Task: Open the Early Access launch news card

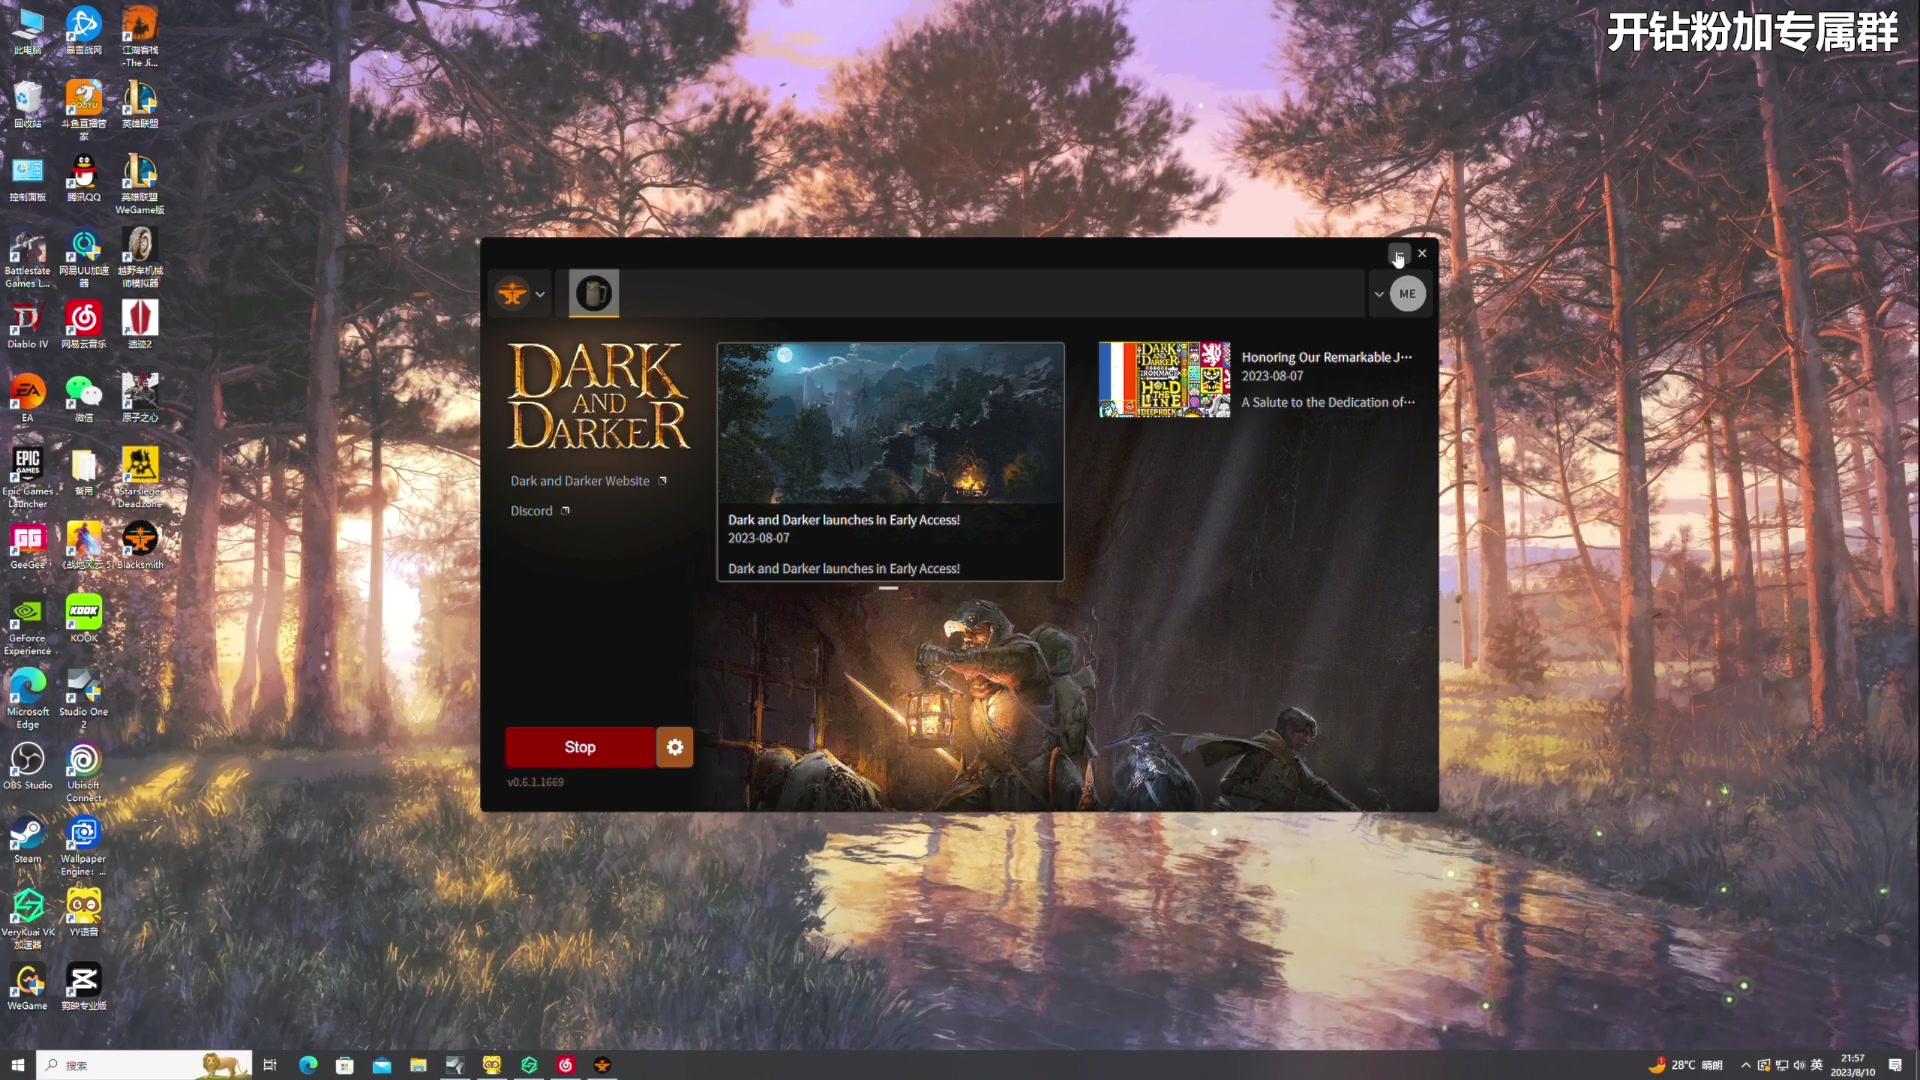Action: (x=890, y=462)
